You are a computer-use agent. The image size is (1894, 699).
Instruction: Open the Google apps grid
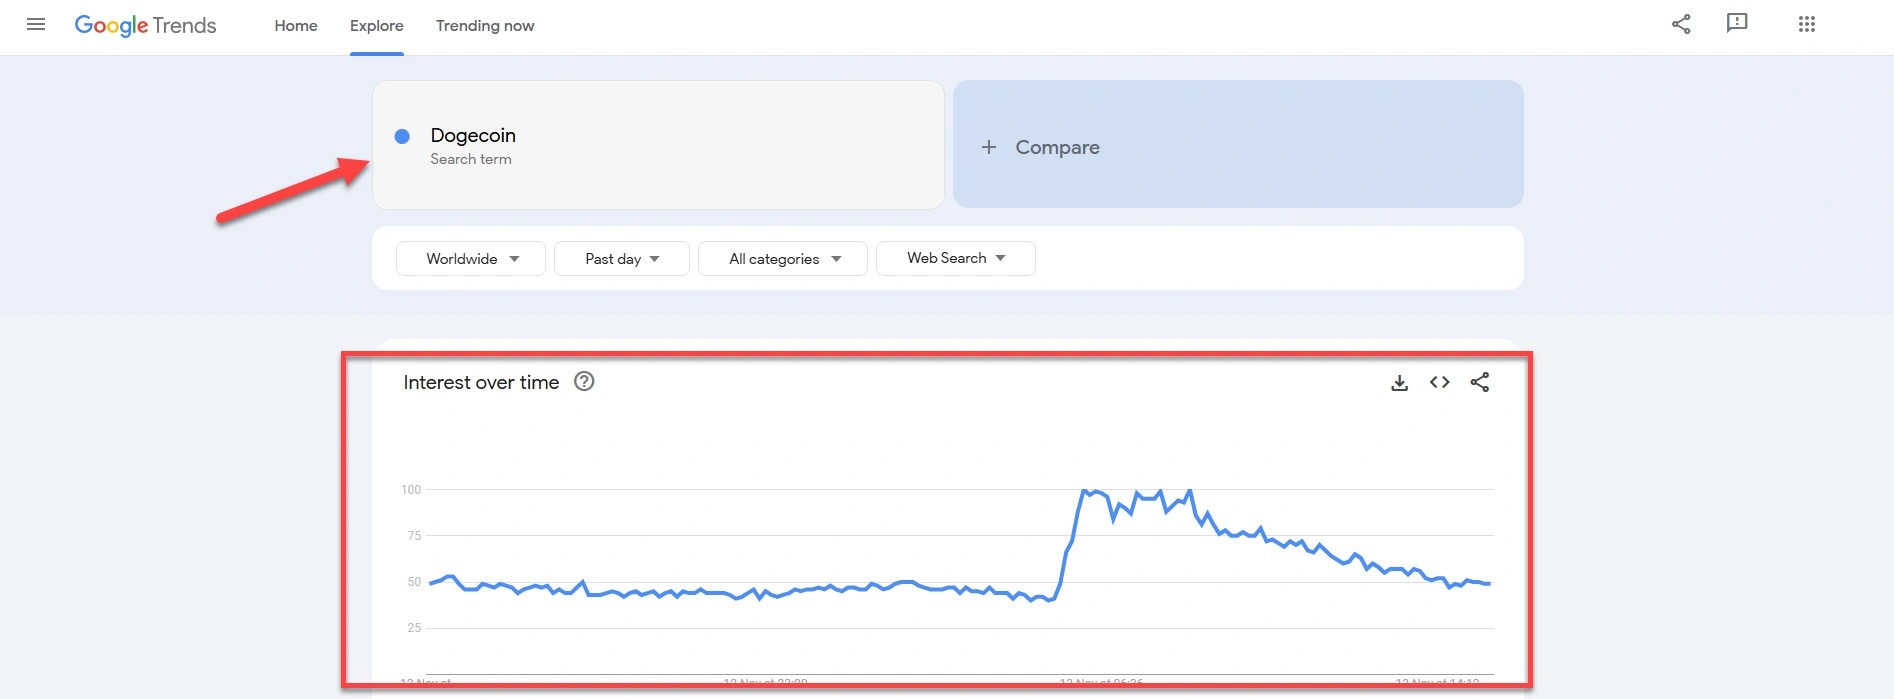pos(1806,25)
